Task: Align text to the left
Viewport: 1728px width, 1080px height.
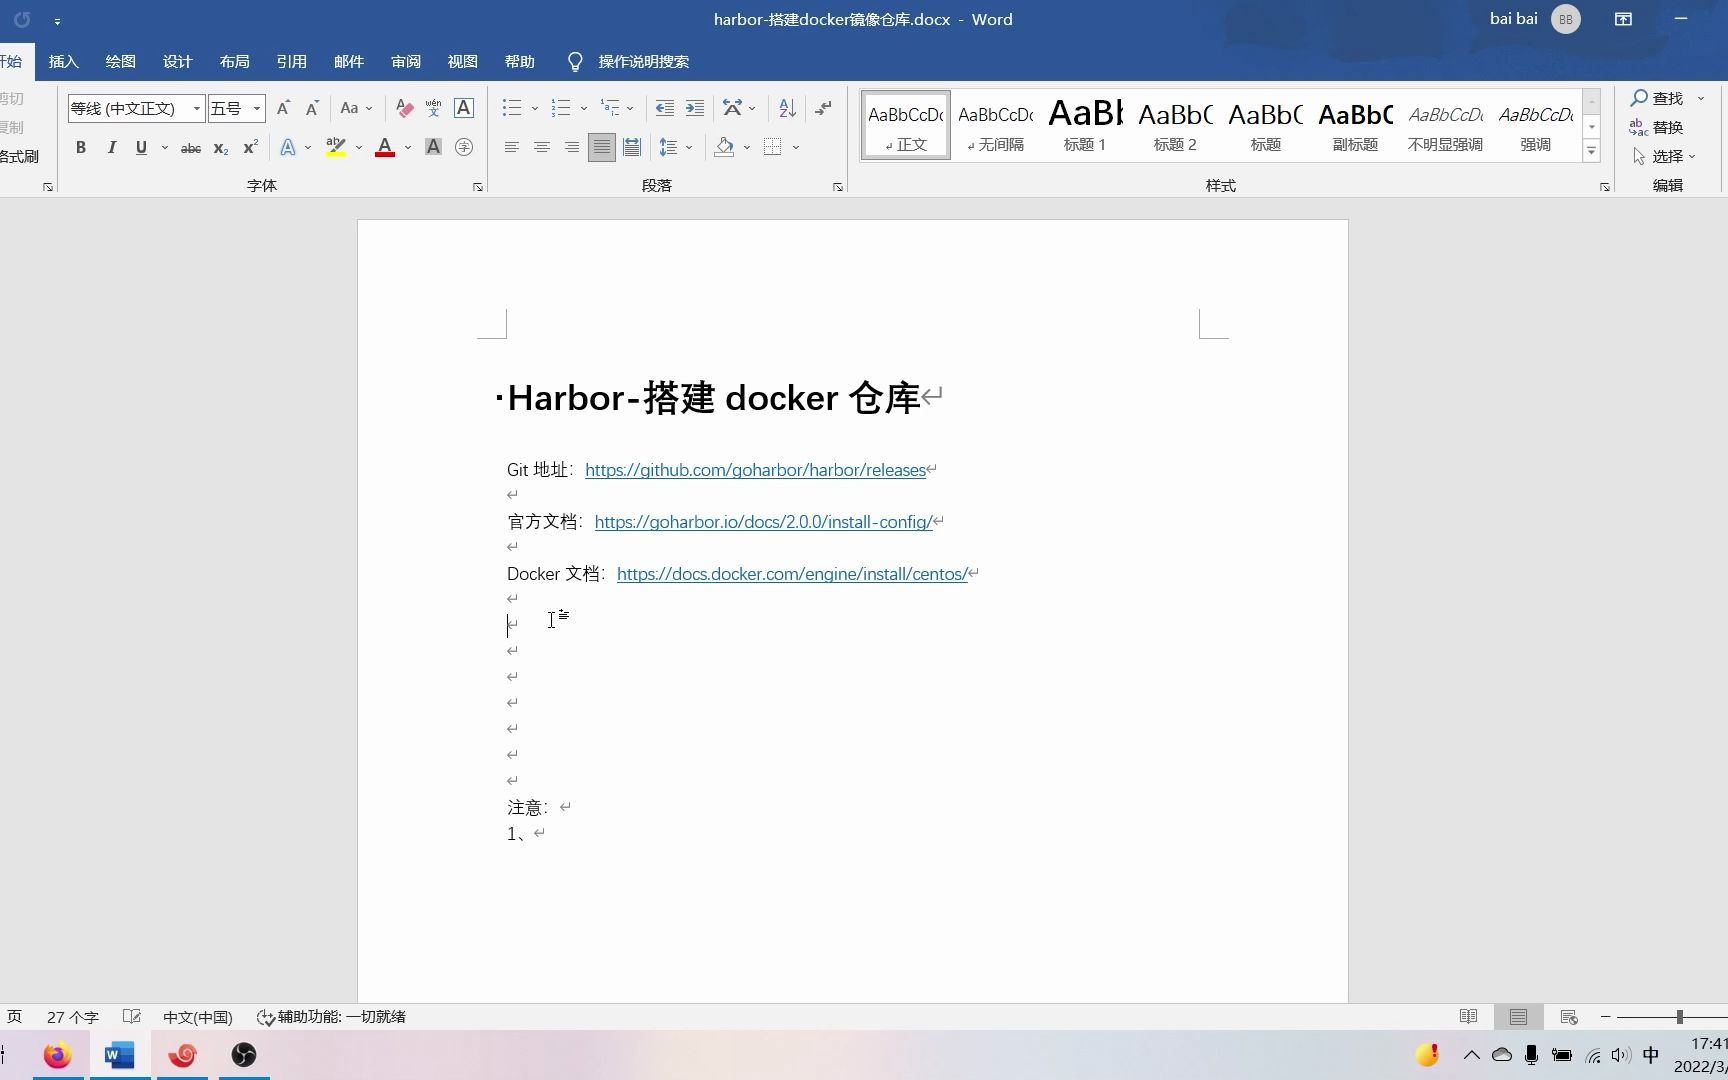Action: [512, 148]
